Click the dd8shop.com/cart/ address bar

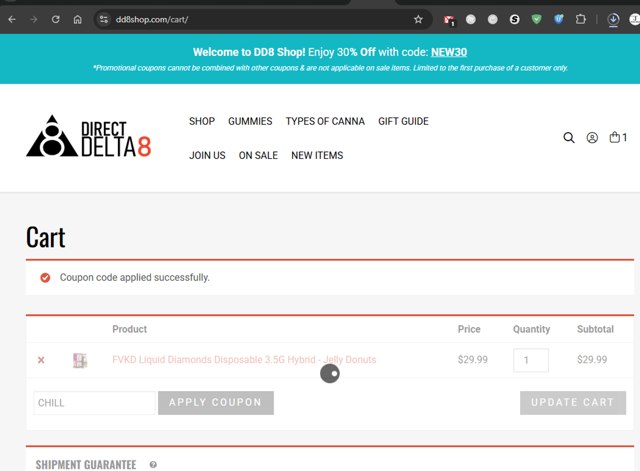tap(261, 19)
